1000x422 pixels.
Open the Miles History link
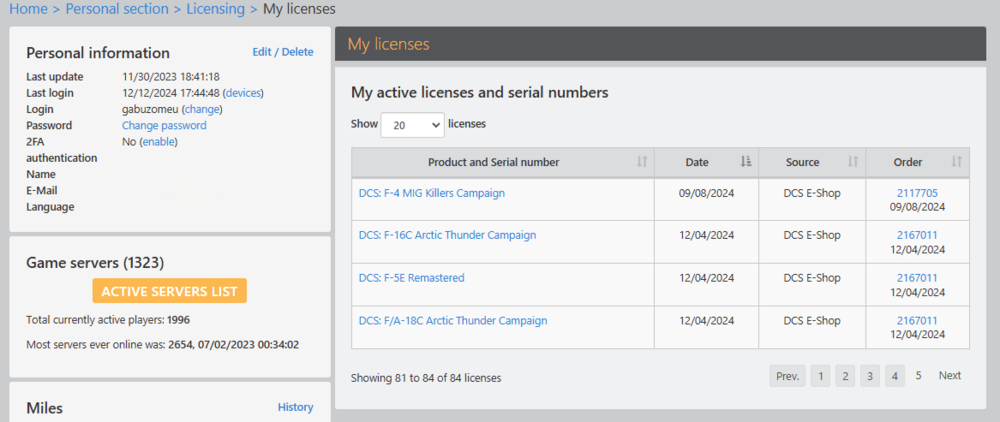[x=295, y=407]
